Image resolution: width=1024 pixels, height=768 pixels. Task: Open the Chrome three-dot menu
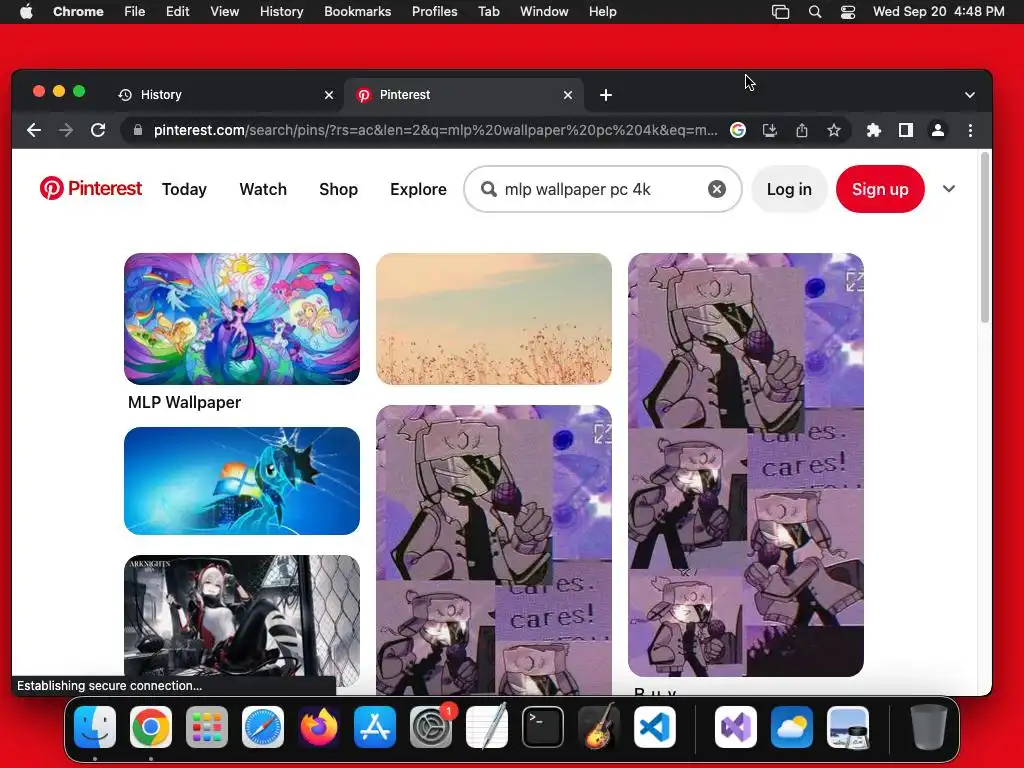[x=970, y=130]
